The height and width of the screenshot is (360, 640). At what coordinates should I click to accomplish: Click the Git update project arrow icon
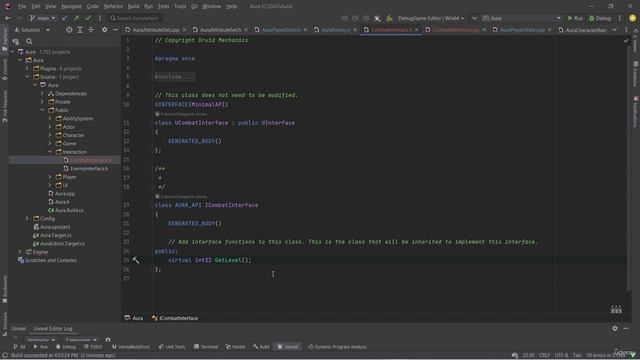point(64,18)
